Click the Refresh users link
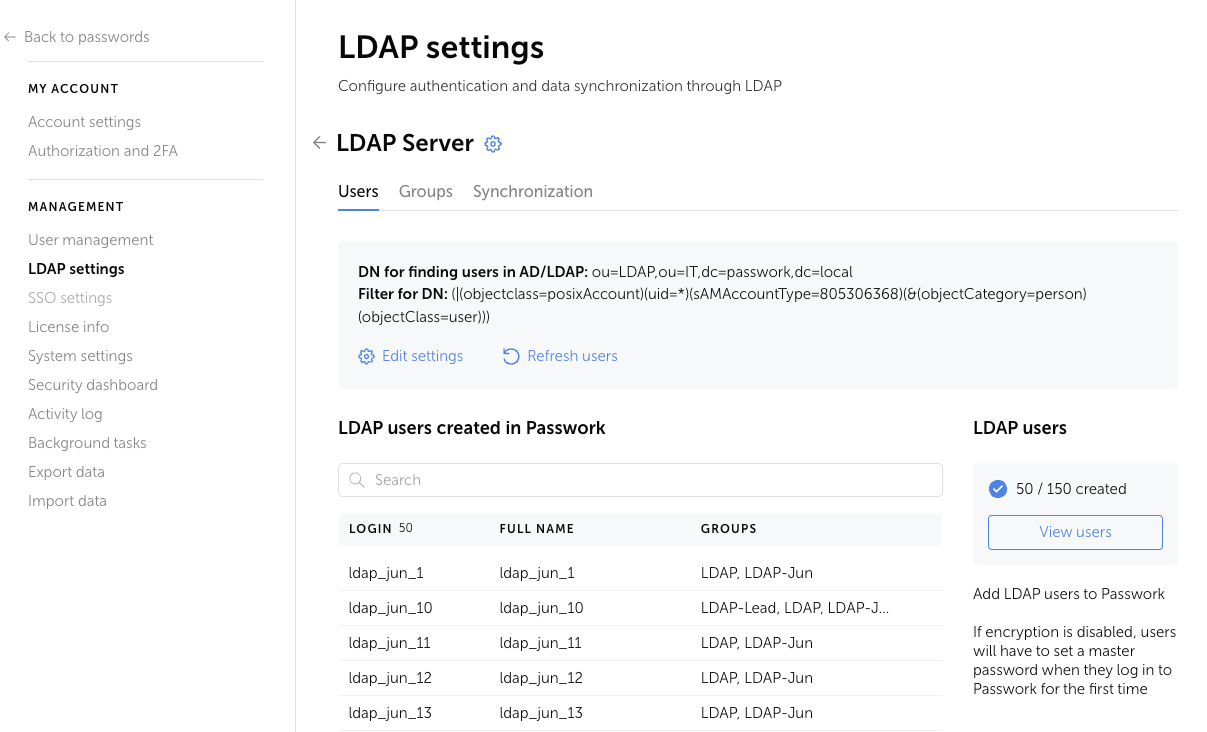The image size is (1207, 732). (x=572, y=356)
